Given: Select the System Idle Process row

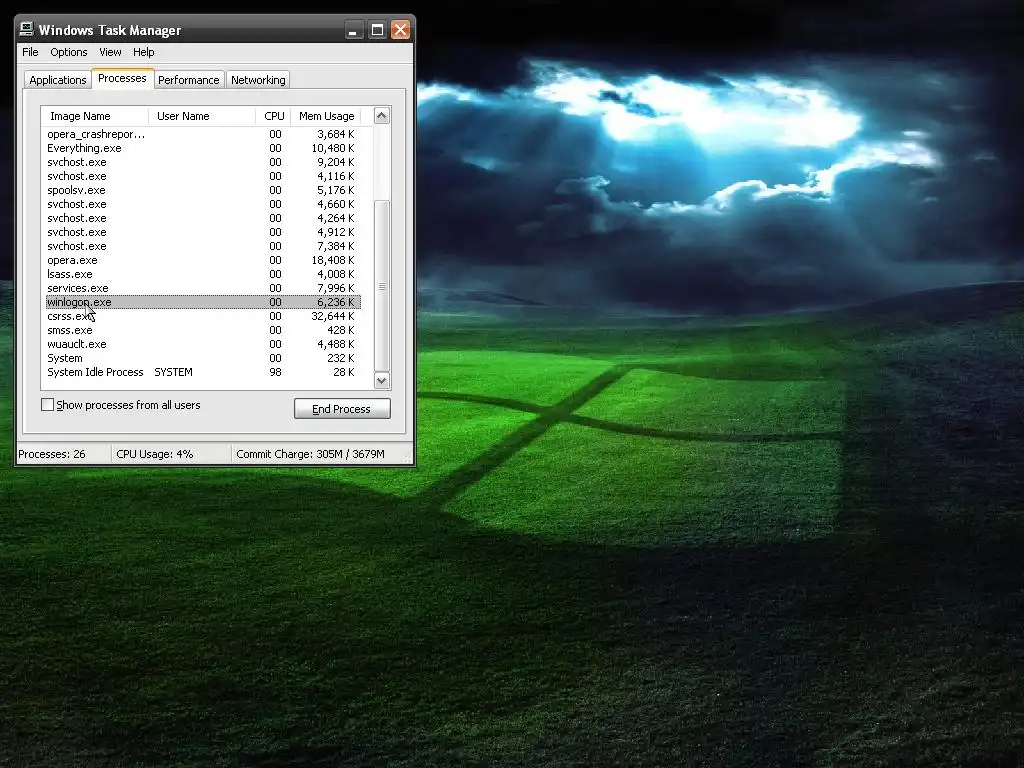Looking at the screenshot, I should (x=203, y=372).
